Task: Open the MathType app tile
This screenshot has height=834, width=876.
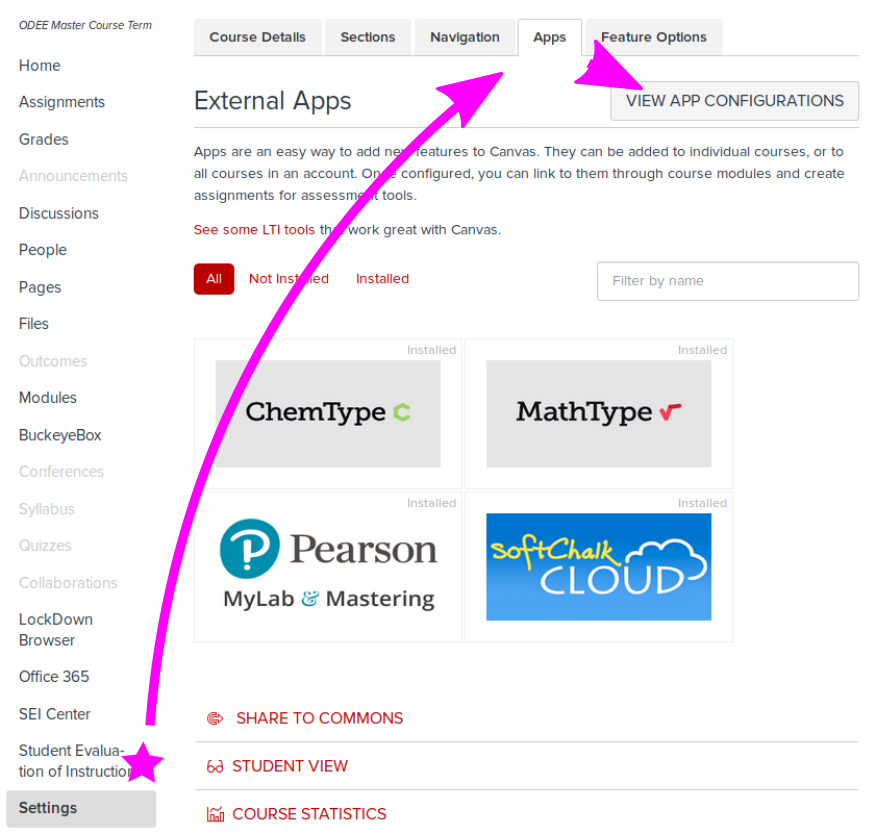Action: pos(598,413)
